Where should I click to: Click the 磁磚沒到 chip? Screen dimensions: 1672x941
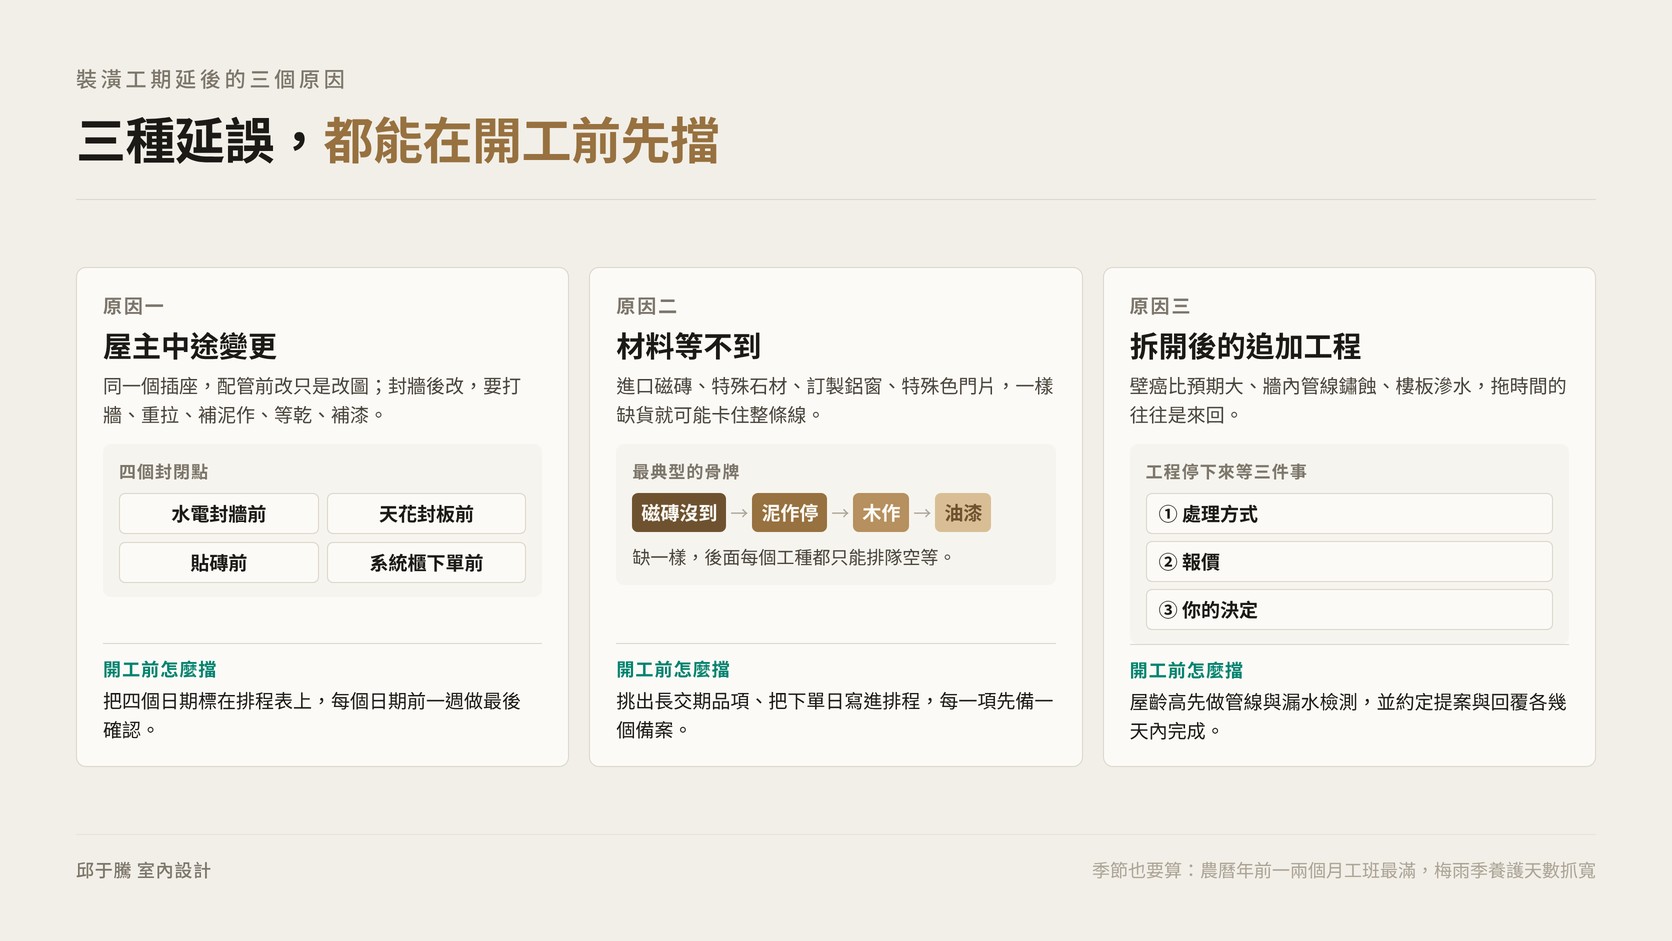[x=679, y=513]
